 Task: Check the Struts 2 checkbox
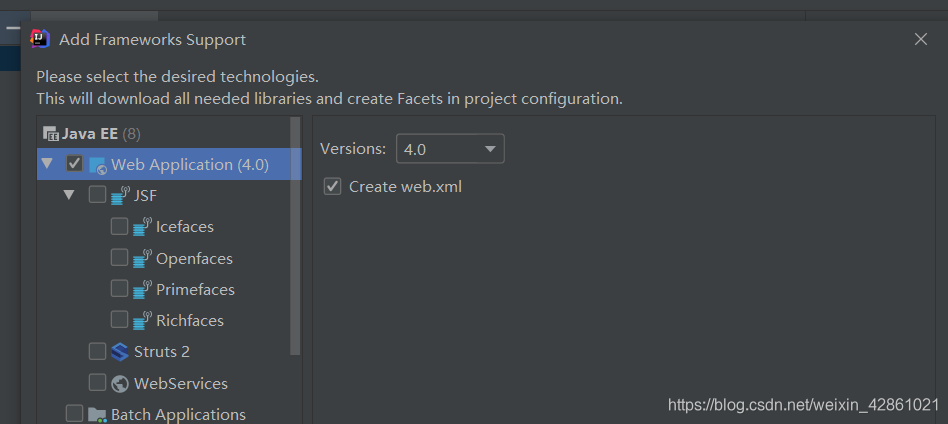[97, 351]
